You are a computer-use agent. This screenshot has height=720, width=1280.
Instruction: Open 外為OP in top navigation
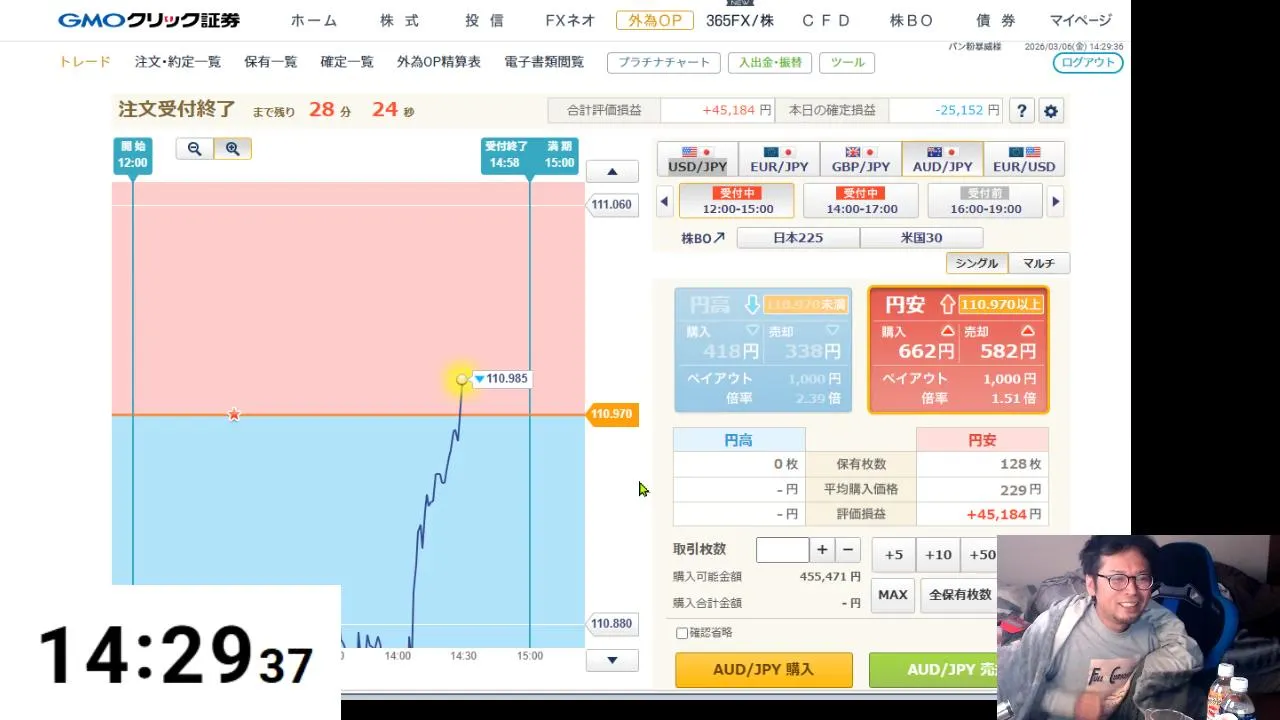pyautogui.click(x=655, y=20)
